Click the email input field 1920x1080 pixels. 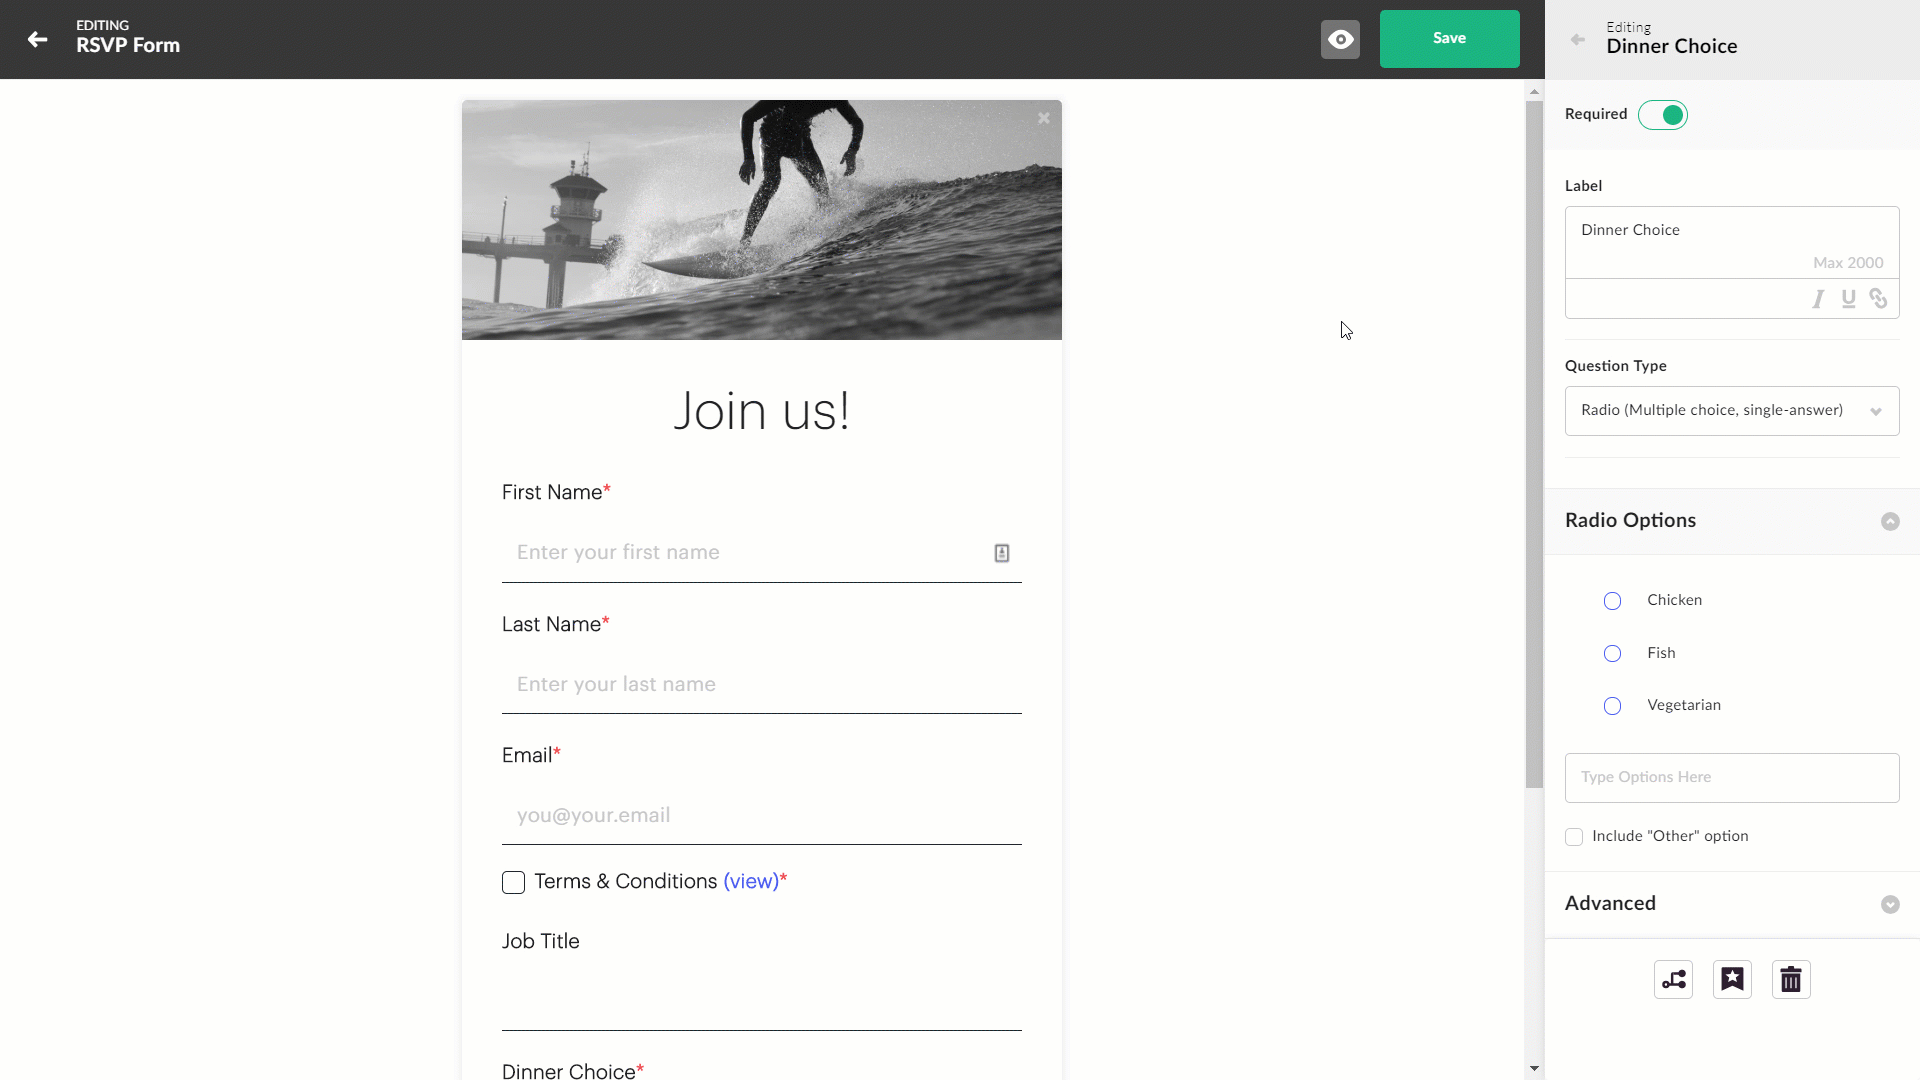coord(762,816)
